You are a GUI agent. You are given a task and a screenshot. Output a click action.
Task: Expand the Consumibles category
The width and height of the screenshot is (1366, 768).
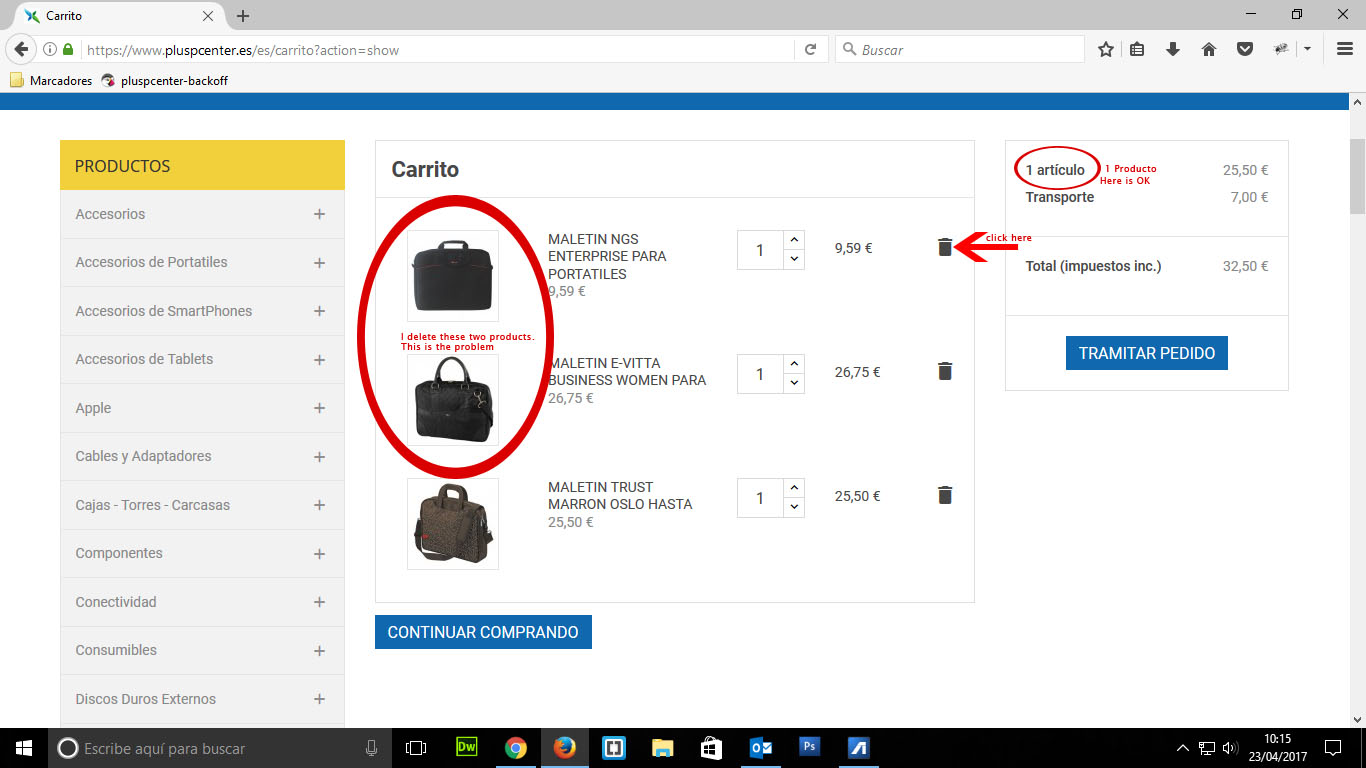[x=319, y=651]
